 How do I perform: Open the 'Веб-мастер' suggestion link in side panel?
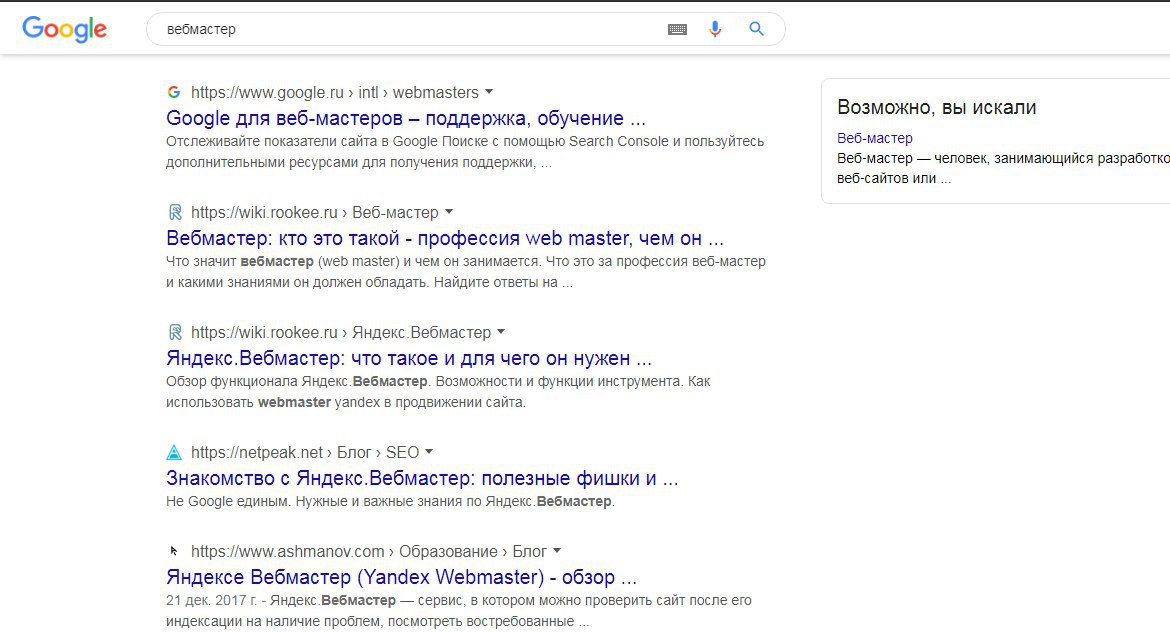[875, 138]
